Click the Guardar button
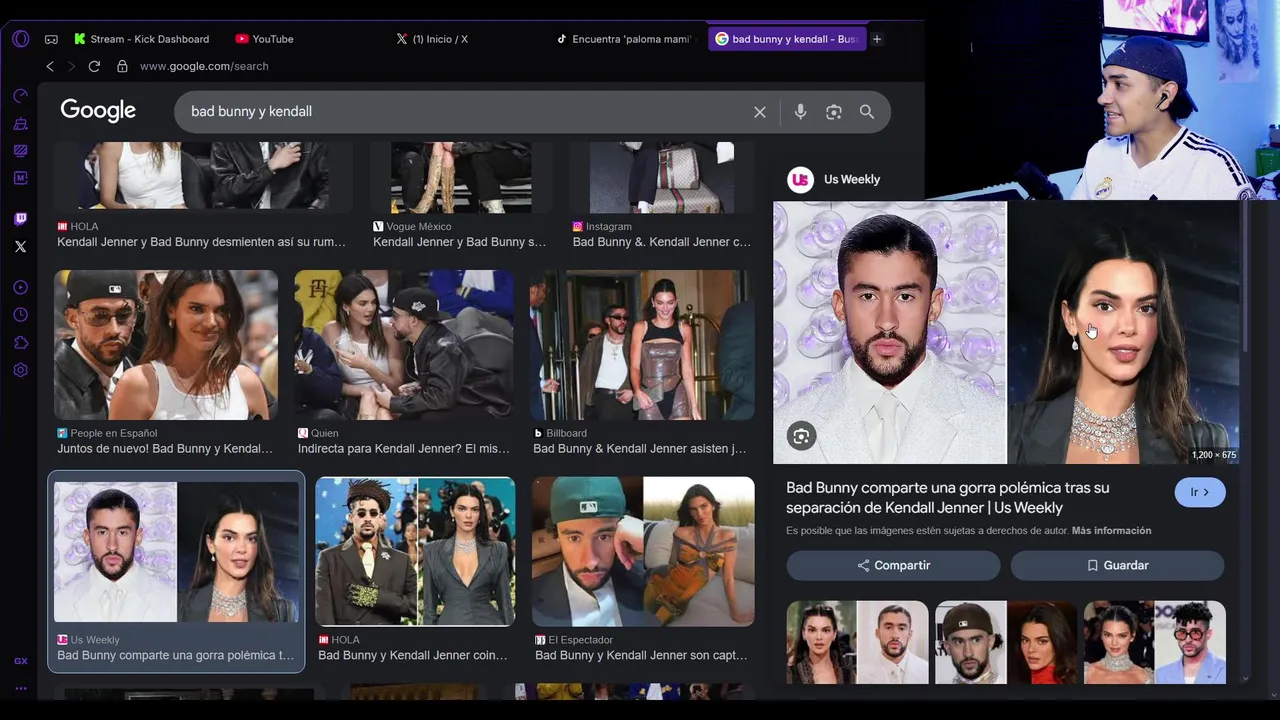This screenshot has width=1280, height=720. [x=1117, y=565]
